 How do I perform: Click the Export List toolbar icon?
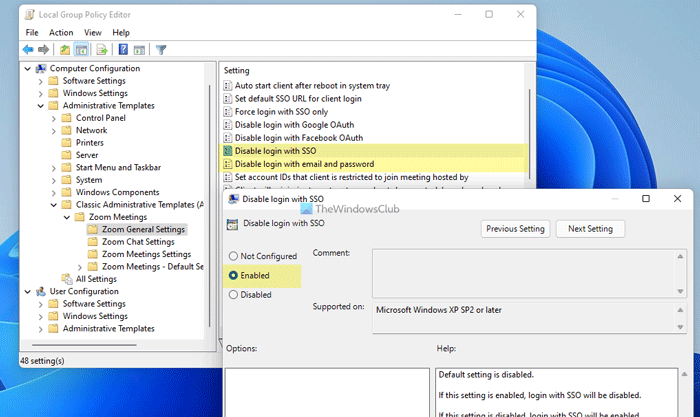click(101, 49)
